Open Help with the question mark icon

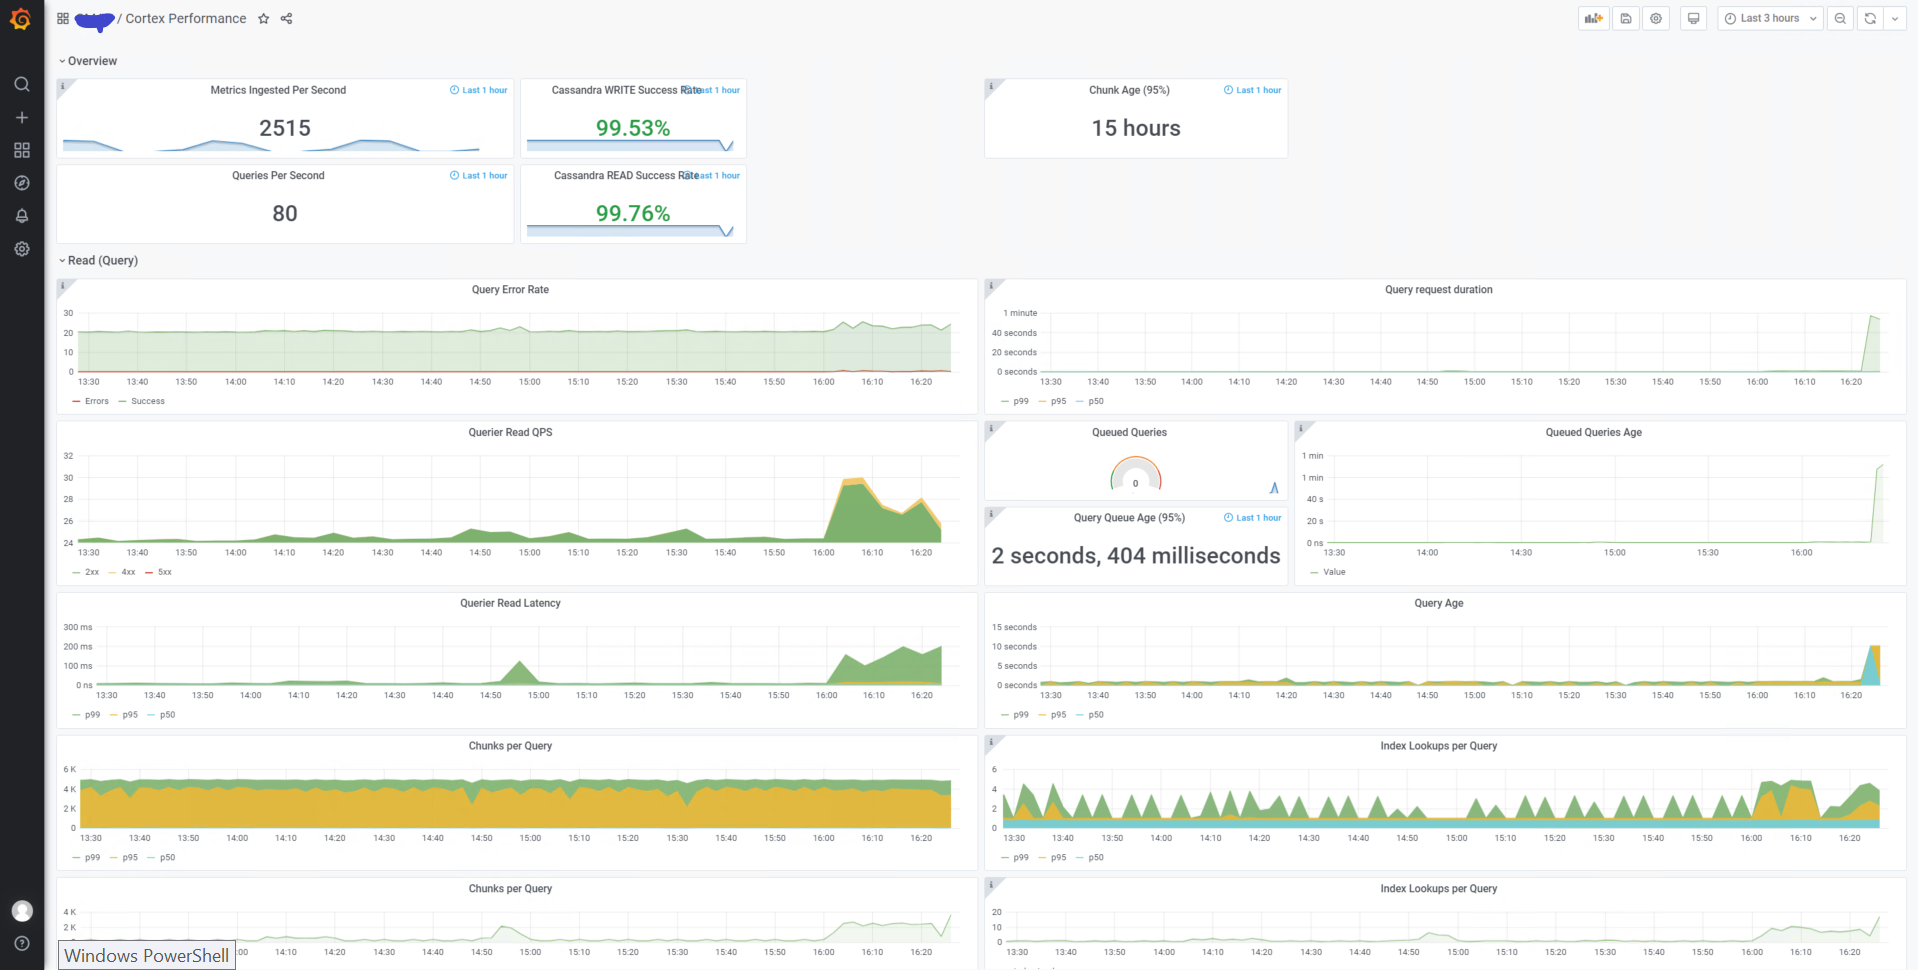(22, 943)
